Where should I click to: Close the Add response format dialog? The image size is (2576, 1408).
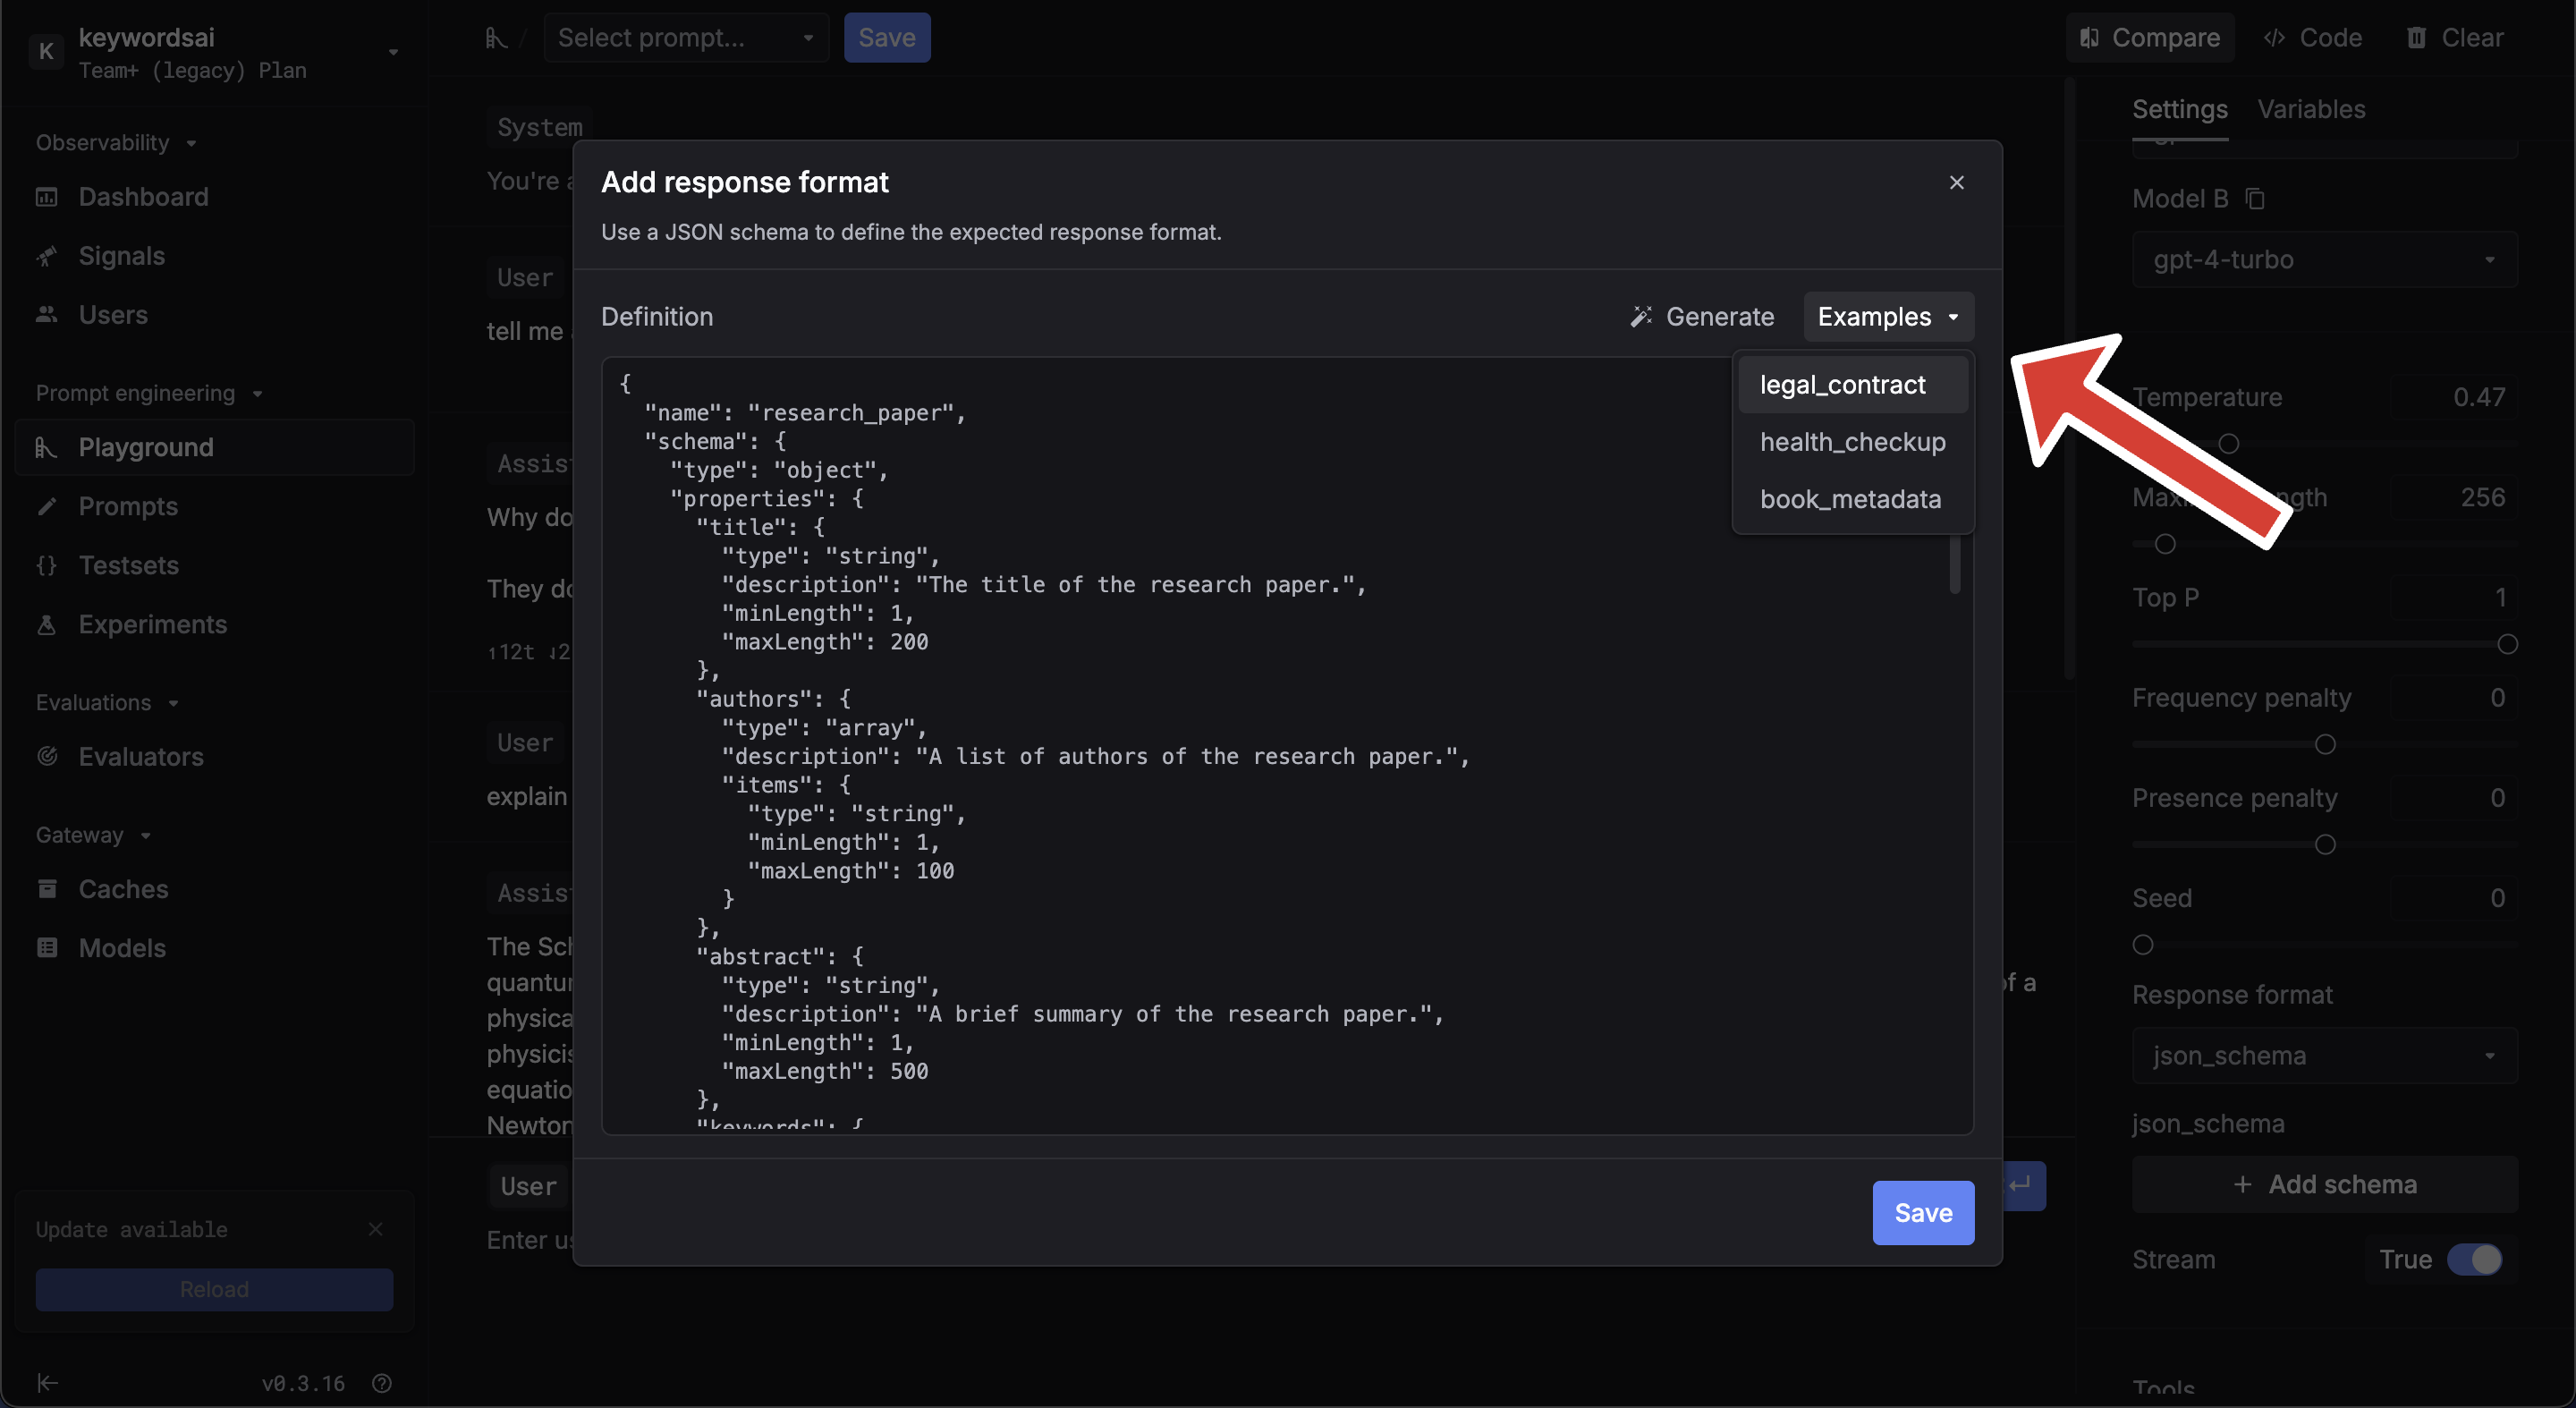tap(1957, 182)
